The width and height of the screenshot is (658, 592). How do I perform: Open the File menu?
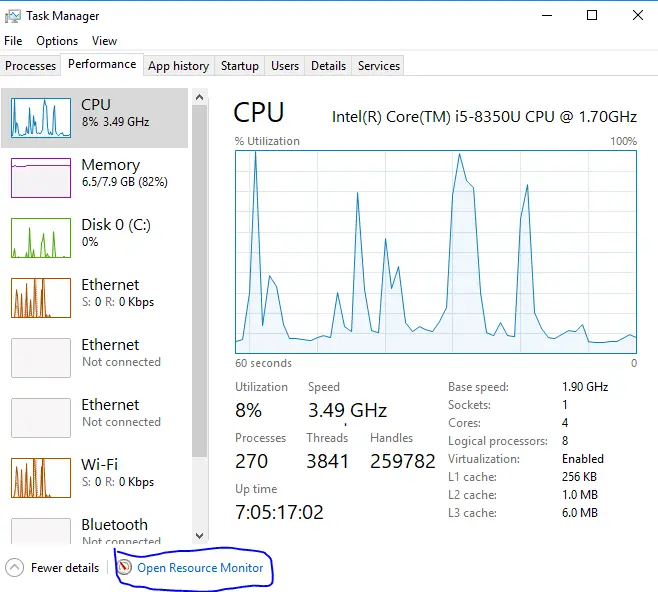[x=13, y=41]
